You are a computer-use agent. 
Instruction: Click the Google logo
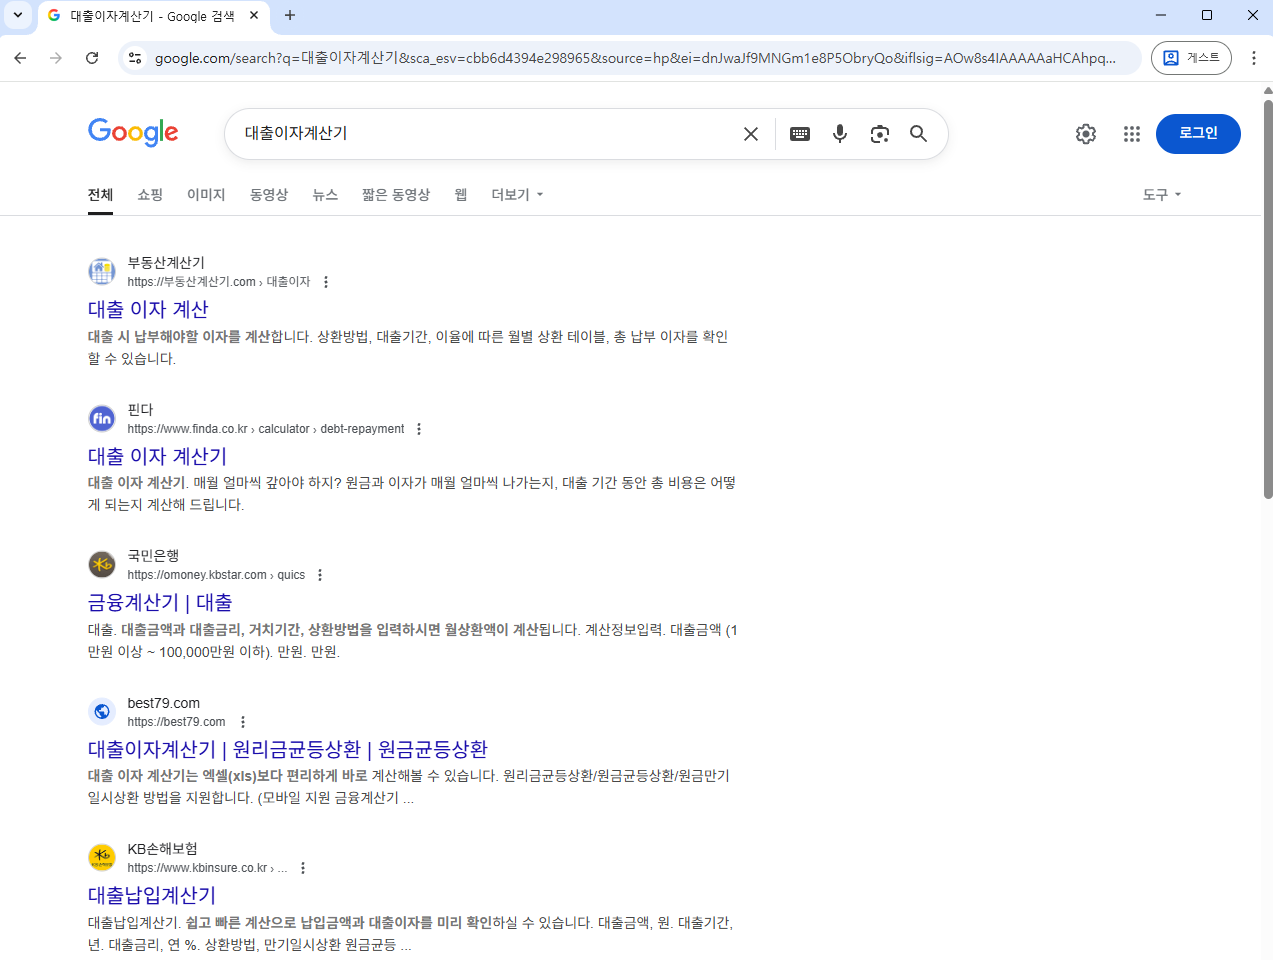133,132
